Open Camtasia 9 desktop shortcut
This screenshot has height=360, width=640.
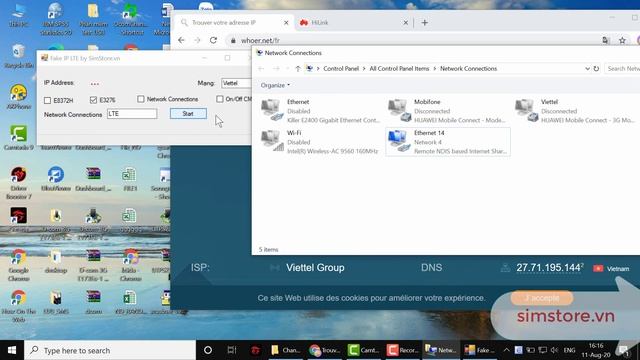(x=18, y=138)
